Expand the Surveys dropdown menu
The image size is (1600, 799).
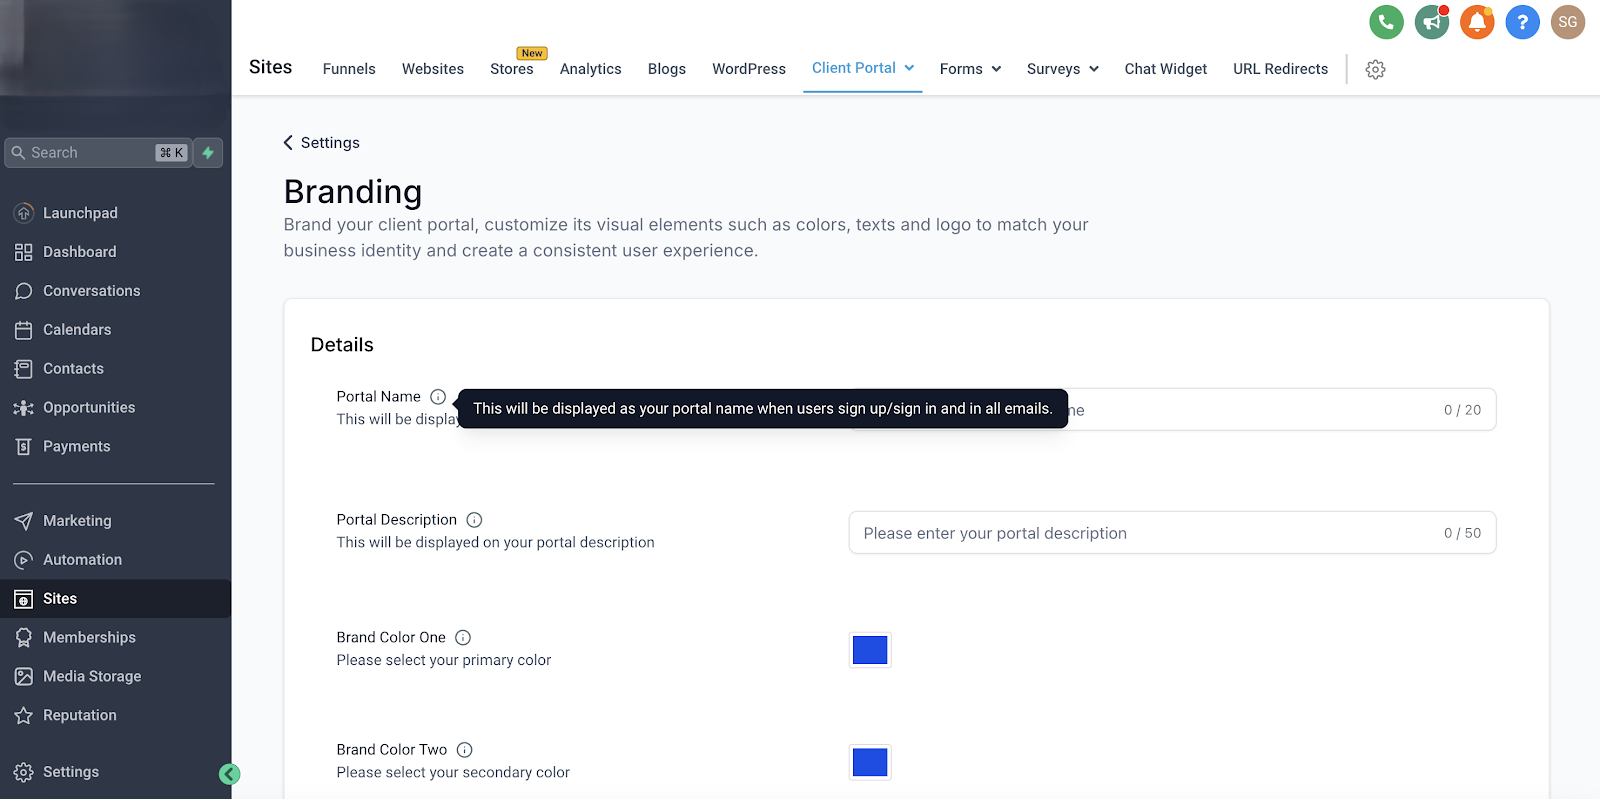(x=1063, y=69)
